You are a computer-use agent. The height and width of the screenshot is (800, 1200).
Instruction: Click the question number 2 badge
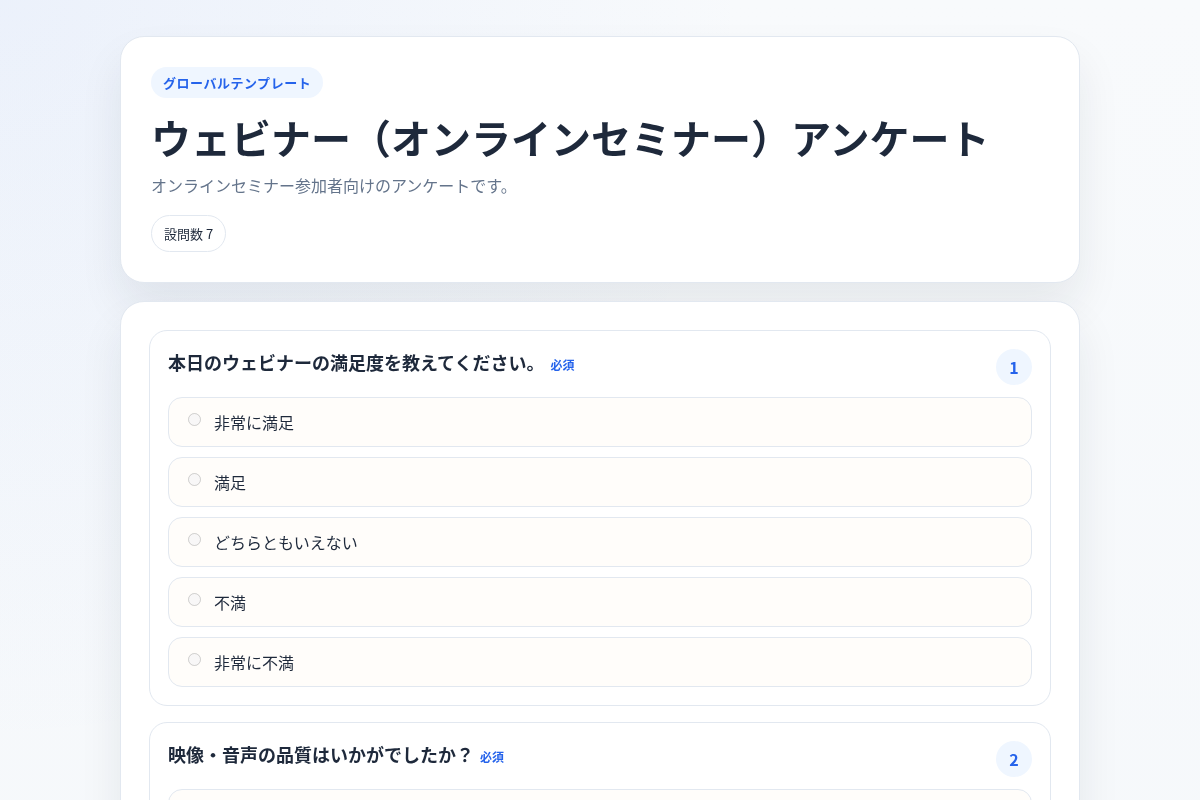(1014, 759)
